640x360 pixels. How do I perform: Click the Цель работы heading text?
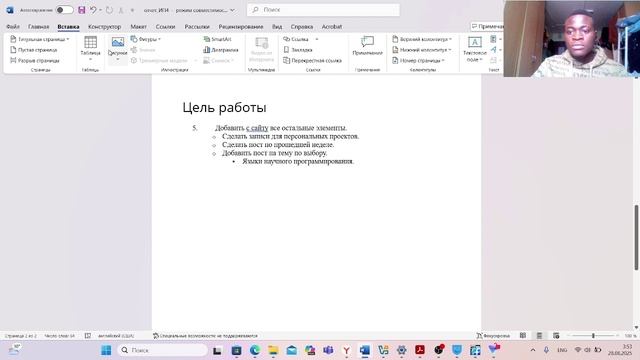pos(224,108)
